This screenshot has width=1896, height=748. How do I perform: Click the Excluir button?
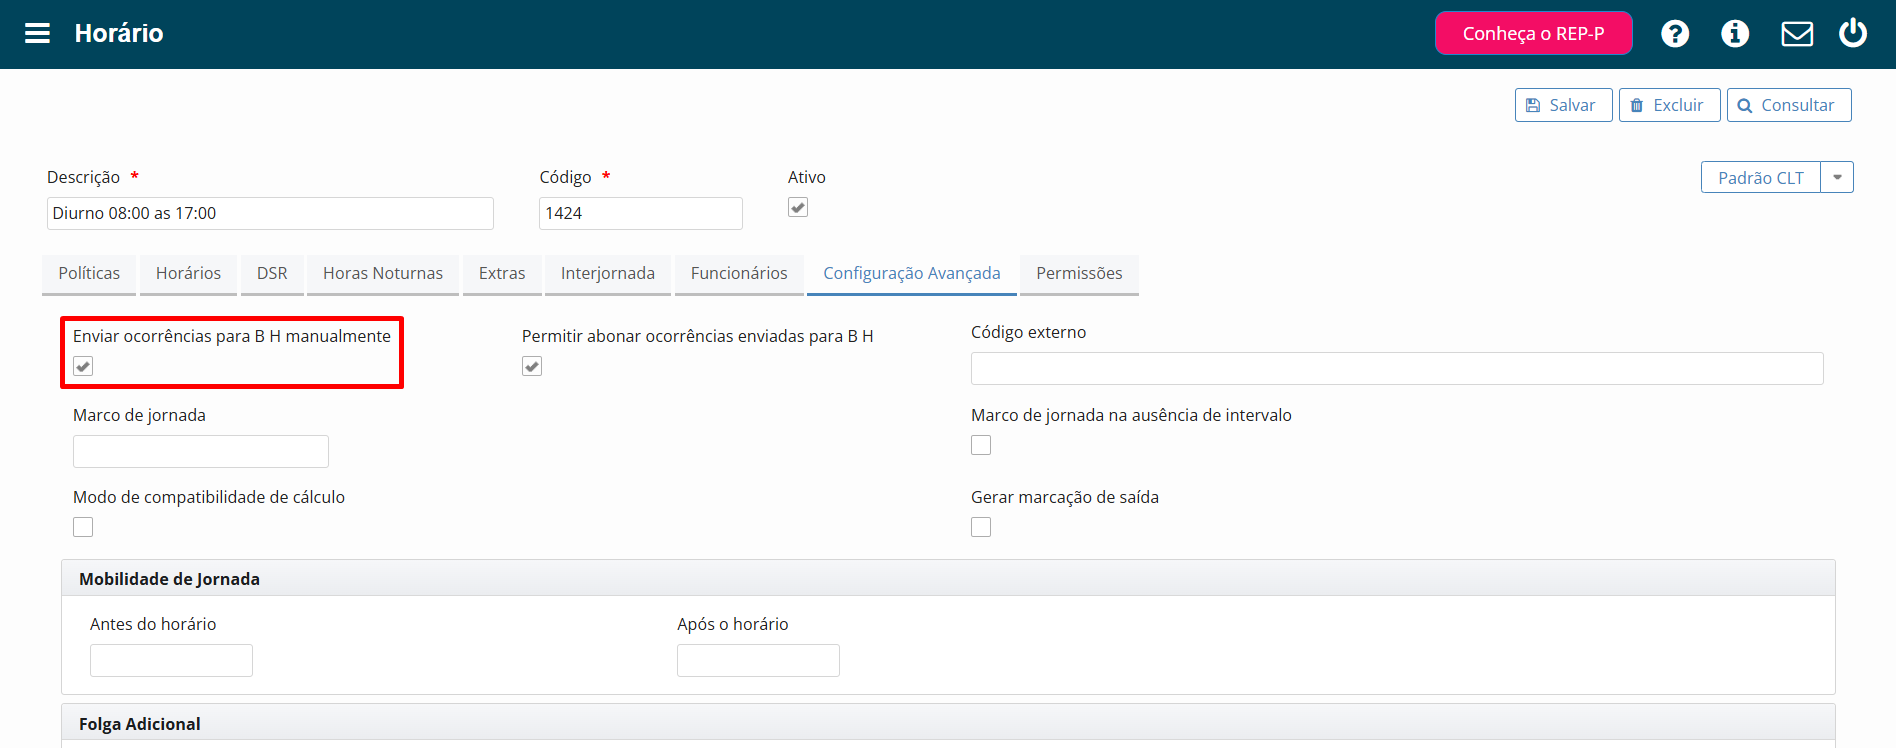point(1669,105)
